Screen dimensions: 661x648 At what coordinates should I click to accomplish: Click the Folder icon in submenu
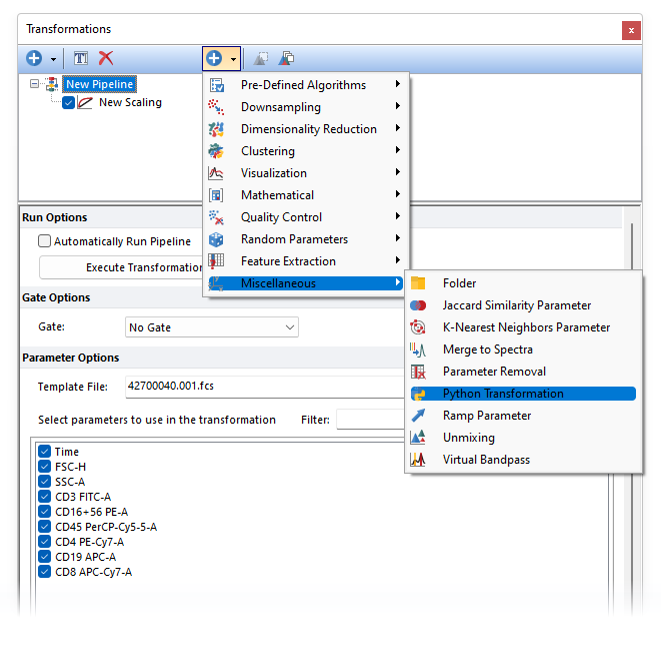point(419,284)
